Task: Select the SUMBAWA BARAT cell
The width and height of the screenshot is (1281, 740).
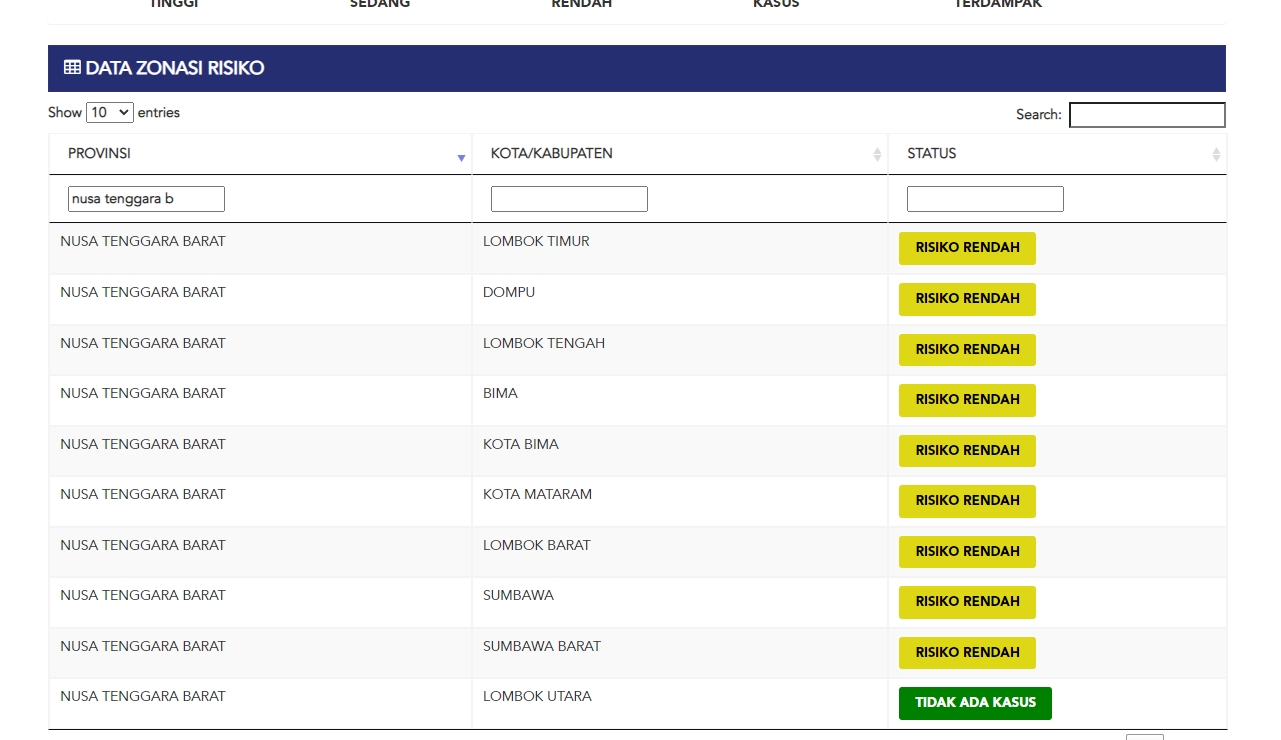Action: (x=679, y=653)
